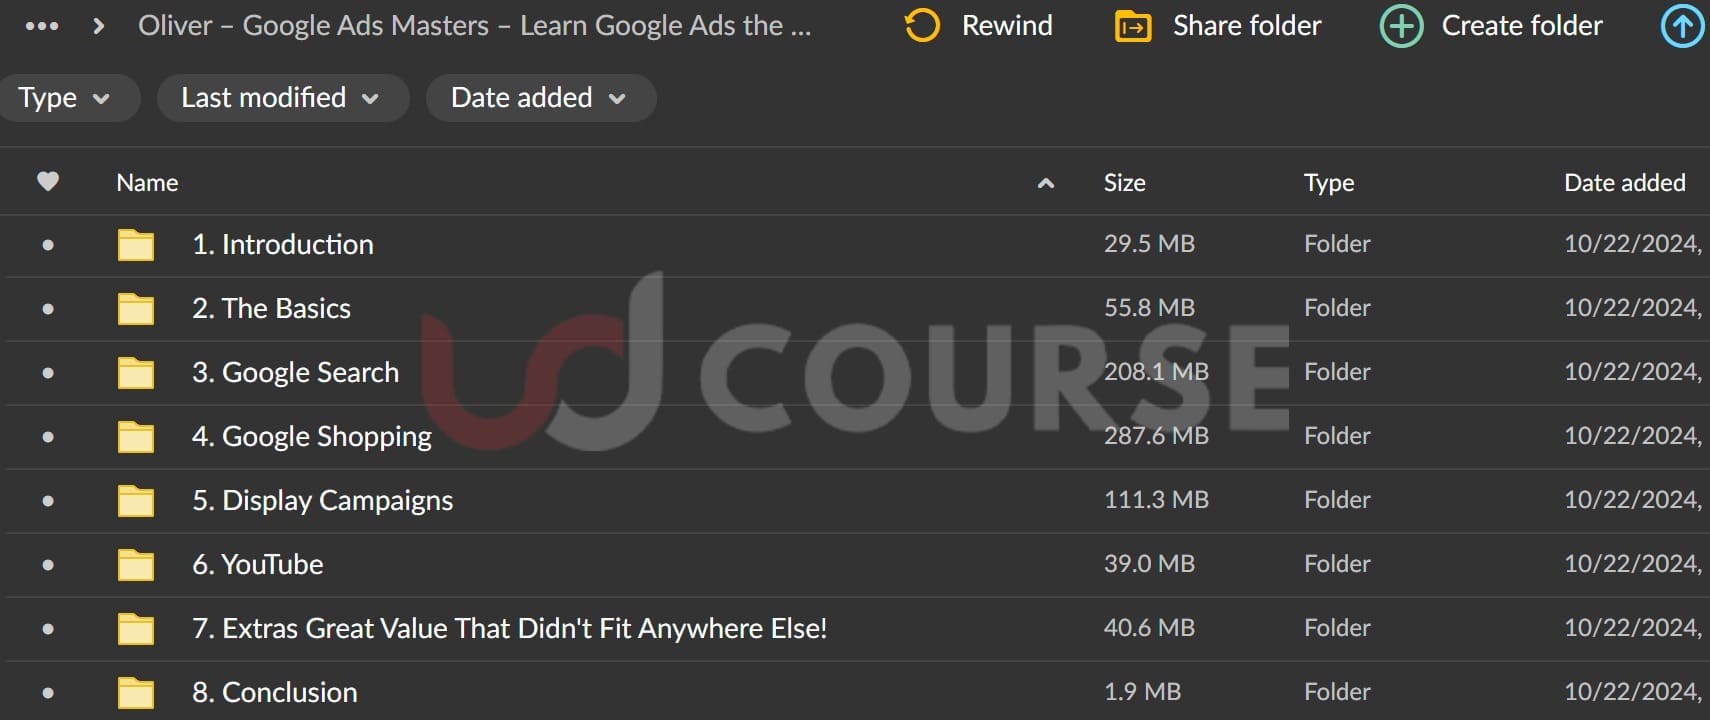1710x720 pixels.
Task: Click the folder icon for 1. Introduction
Action: 136,245
